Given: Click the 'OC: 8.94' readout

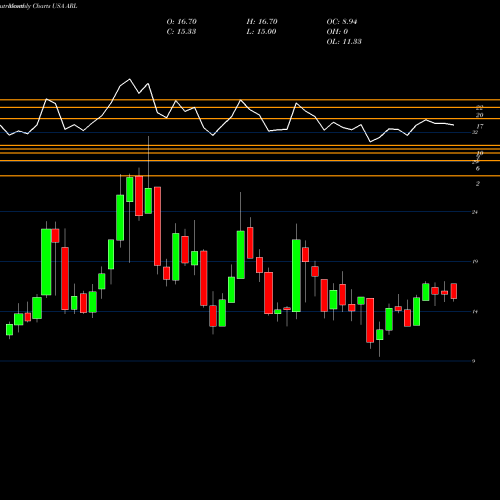Looking at the screenshot, I should pos(342,22).
